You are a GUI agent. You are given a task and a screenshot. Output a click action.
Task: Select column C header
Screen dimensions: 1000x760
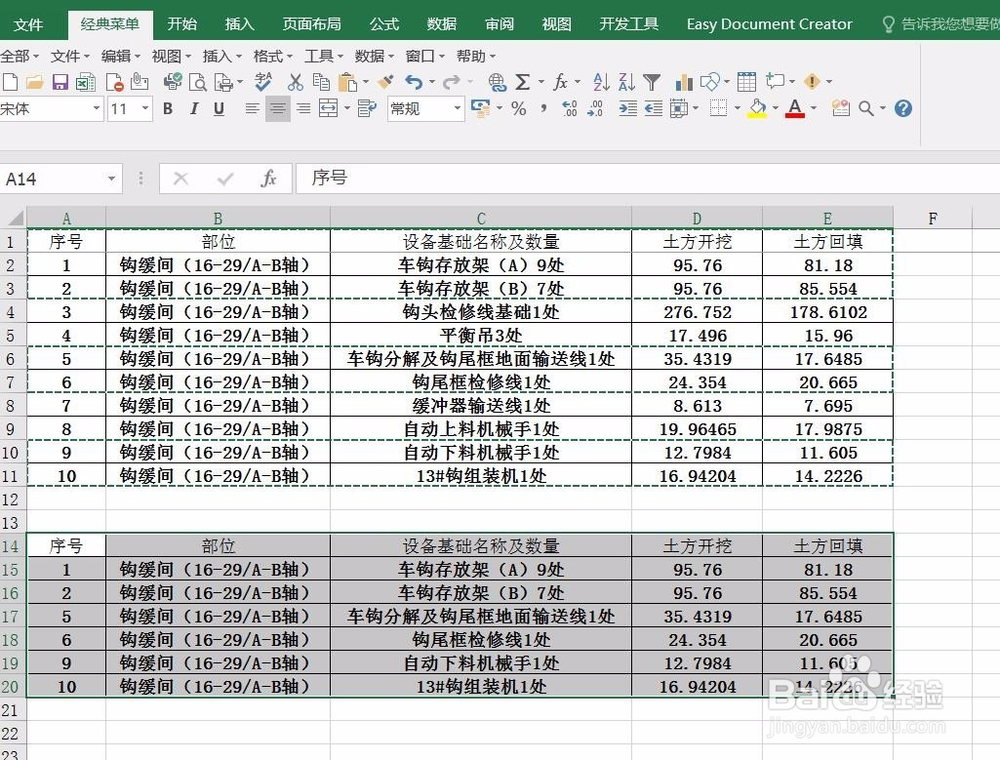click(x=481, y=219)
